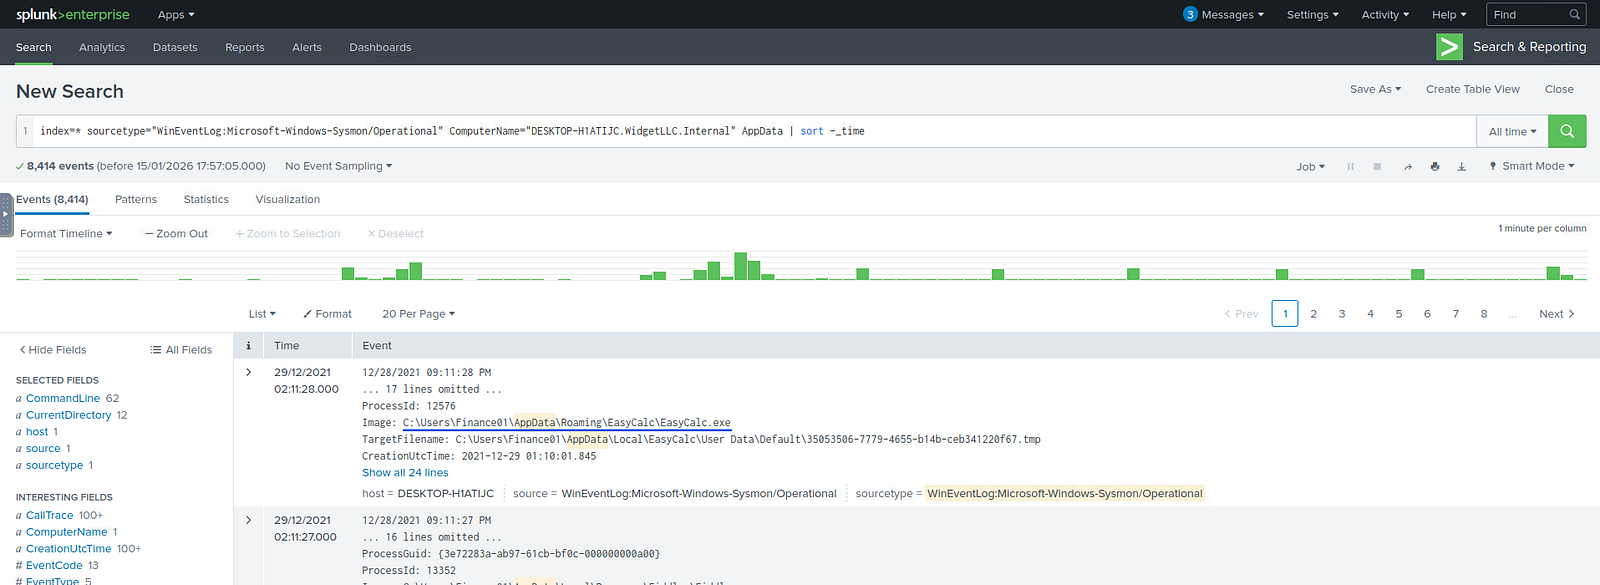Expand the 02:11:27 event row

[249, 520]
